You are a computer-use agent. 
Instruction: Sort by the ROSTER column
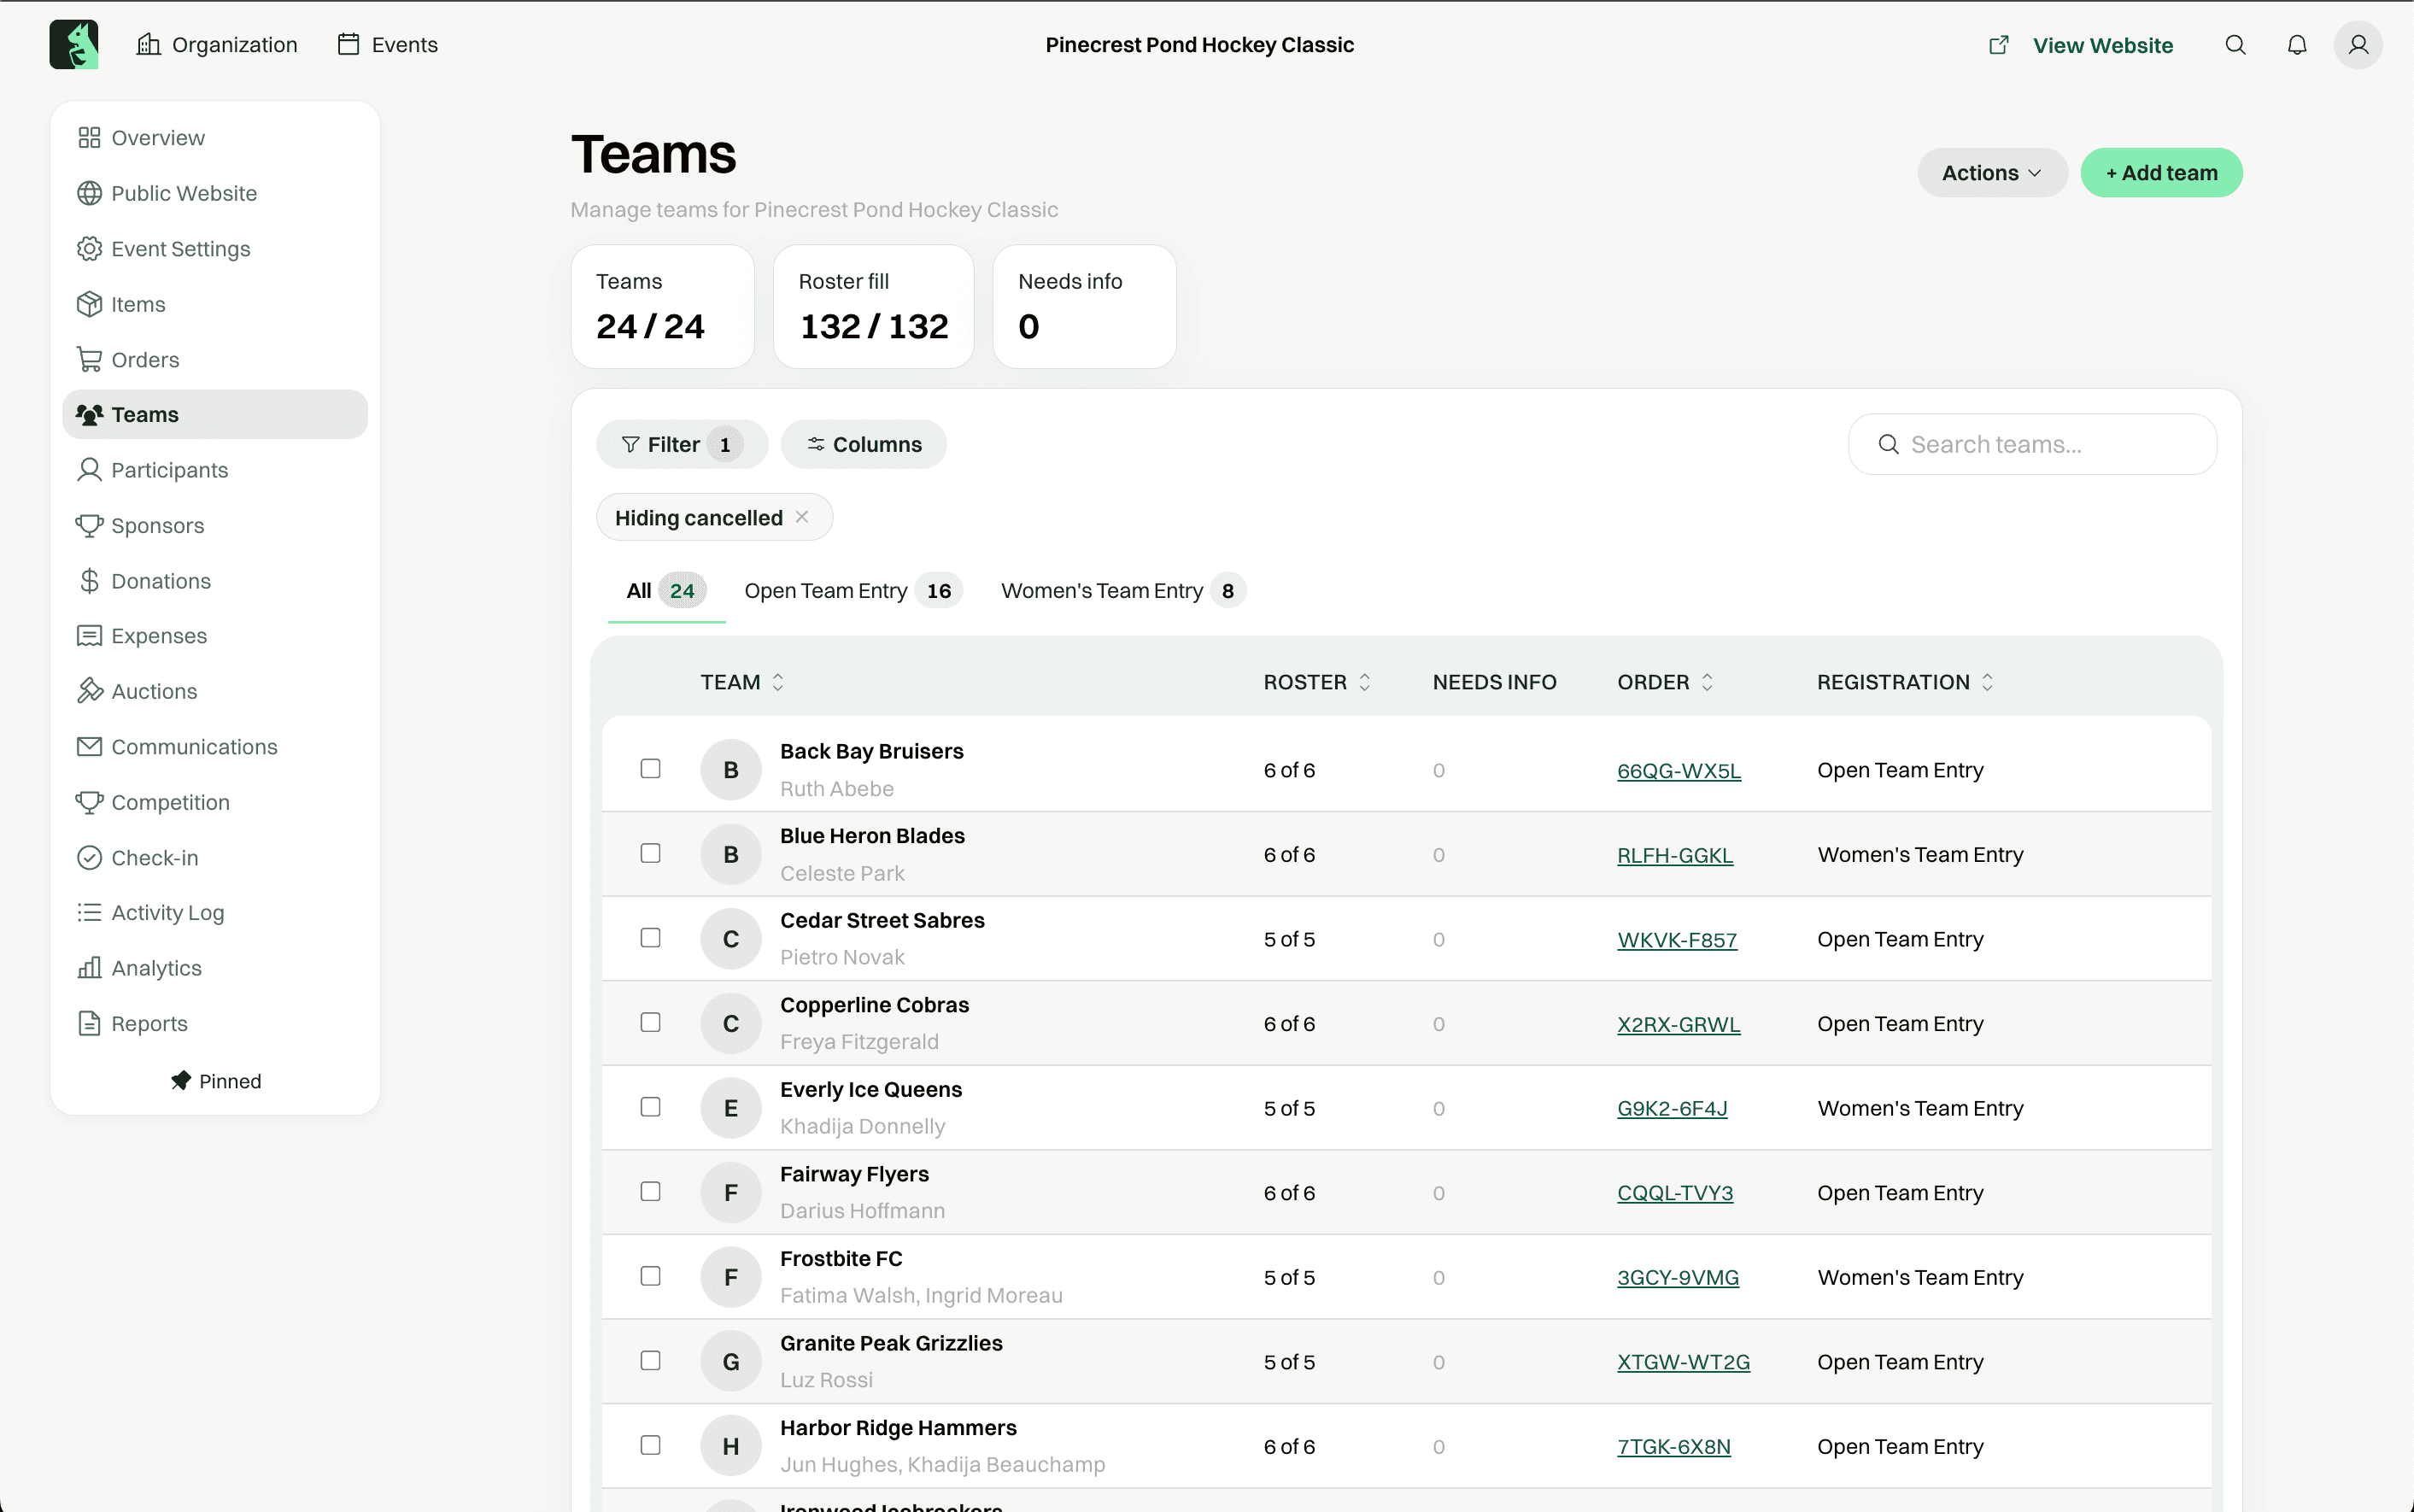point(1316,682)
